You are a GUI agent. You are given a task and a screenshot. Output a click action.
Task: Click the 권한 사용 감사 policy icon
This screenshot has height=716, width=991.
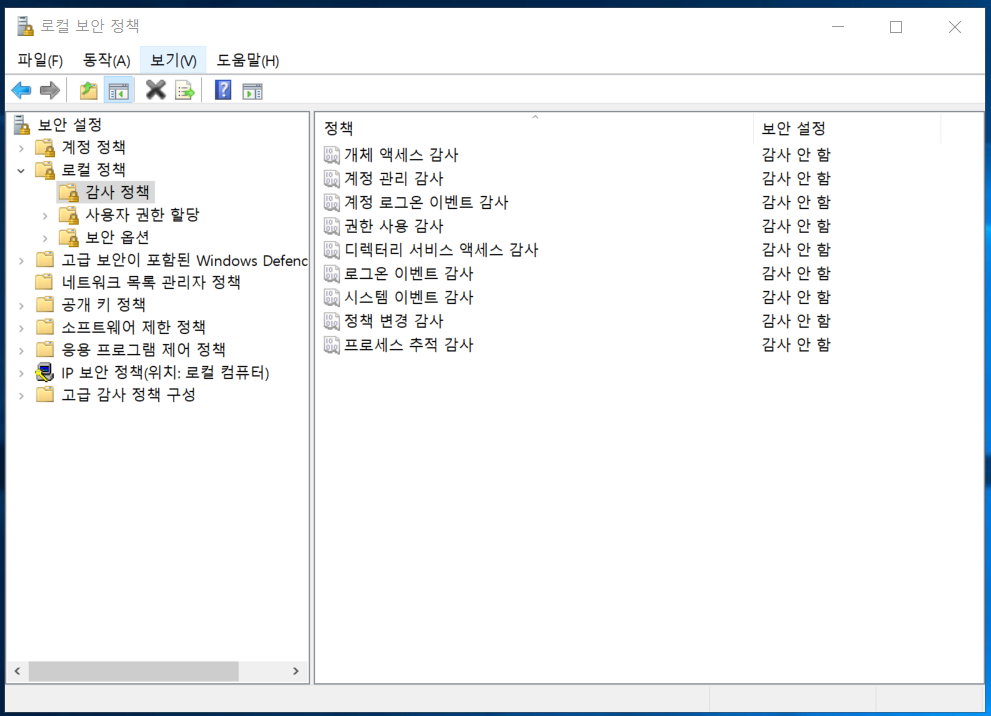pos(332,226)
